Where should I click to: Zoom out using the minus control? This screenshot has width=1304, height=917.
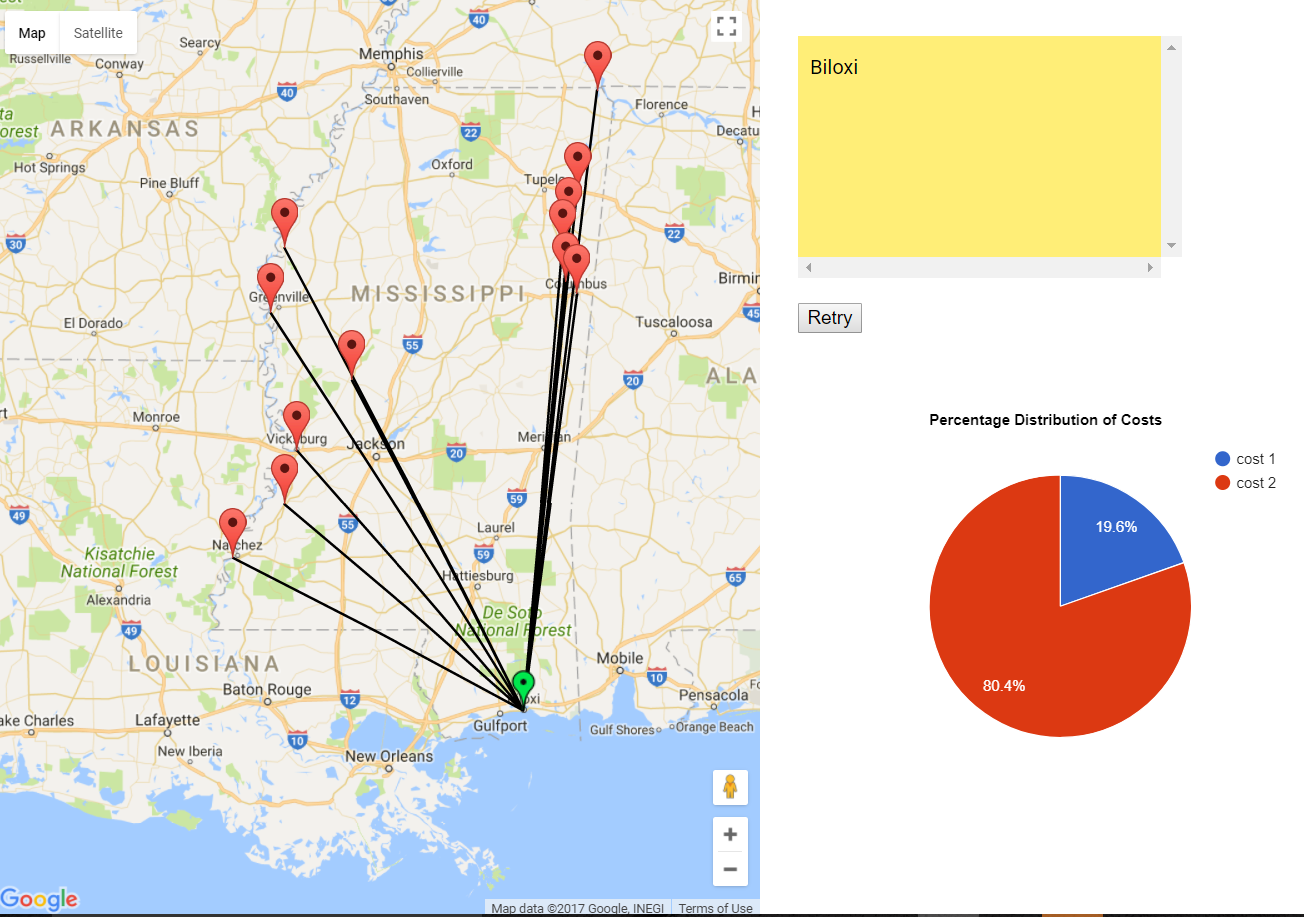tap(730, 869)
